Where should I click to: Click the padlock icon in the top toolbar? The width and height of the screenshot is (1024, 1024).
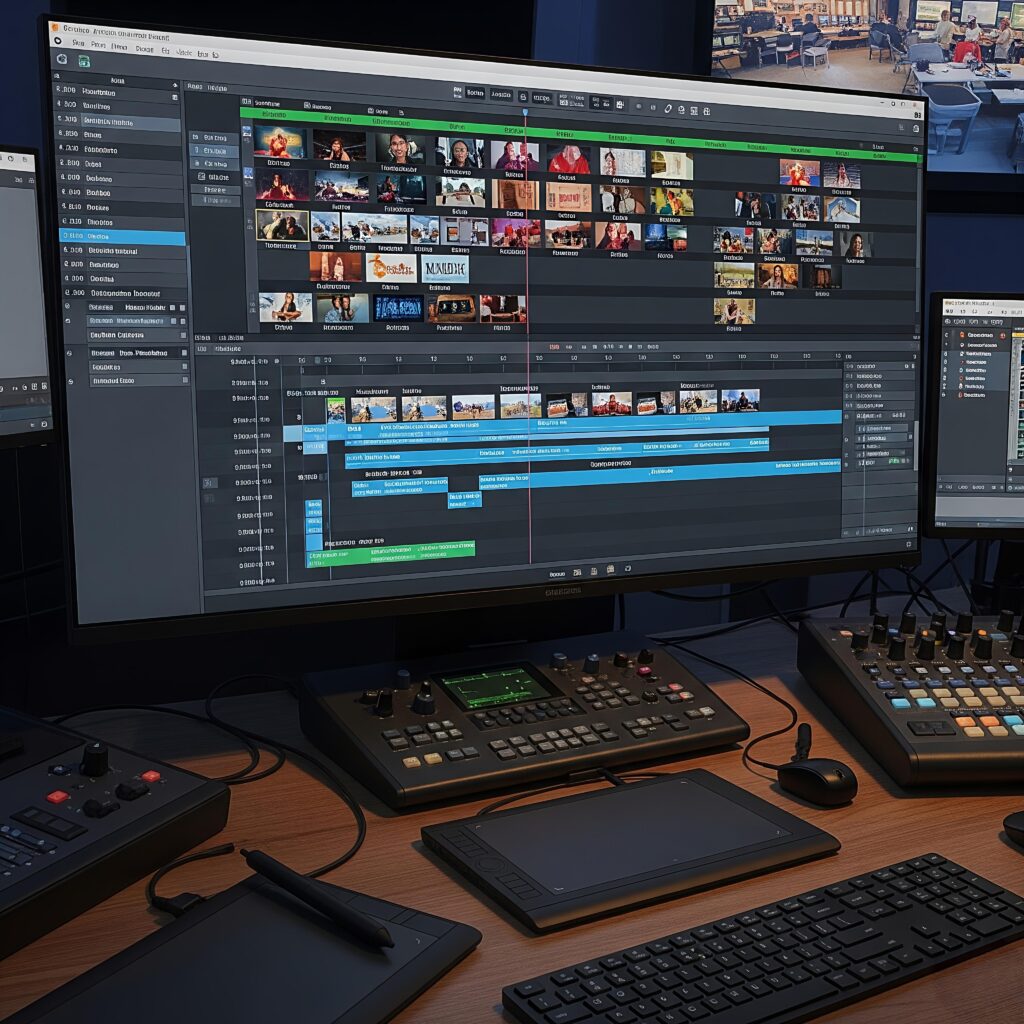[522, 97]
